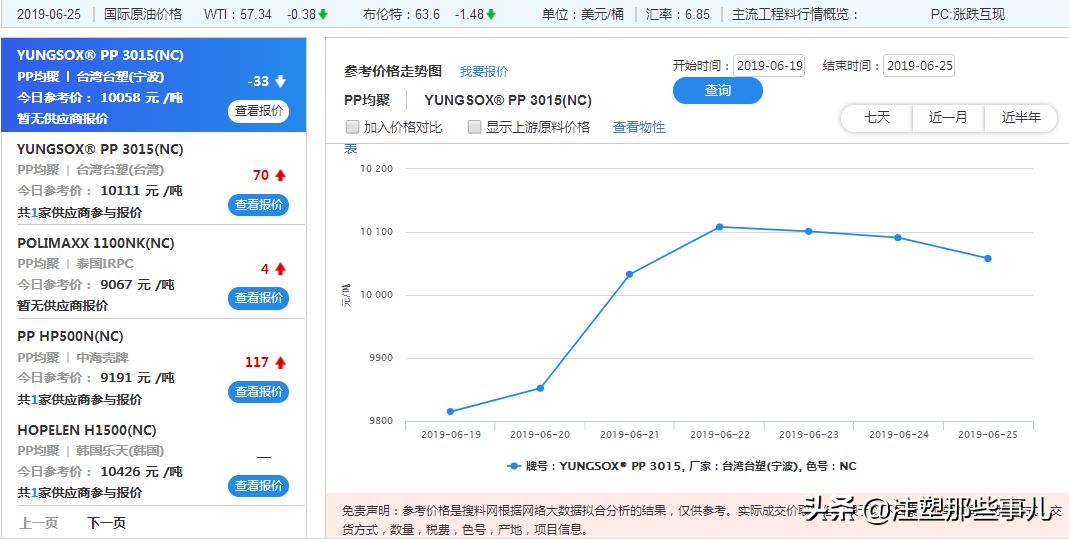Click the white down arrow beside -33

pyautogui.click(x=280, y=81)
